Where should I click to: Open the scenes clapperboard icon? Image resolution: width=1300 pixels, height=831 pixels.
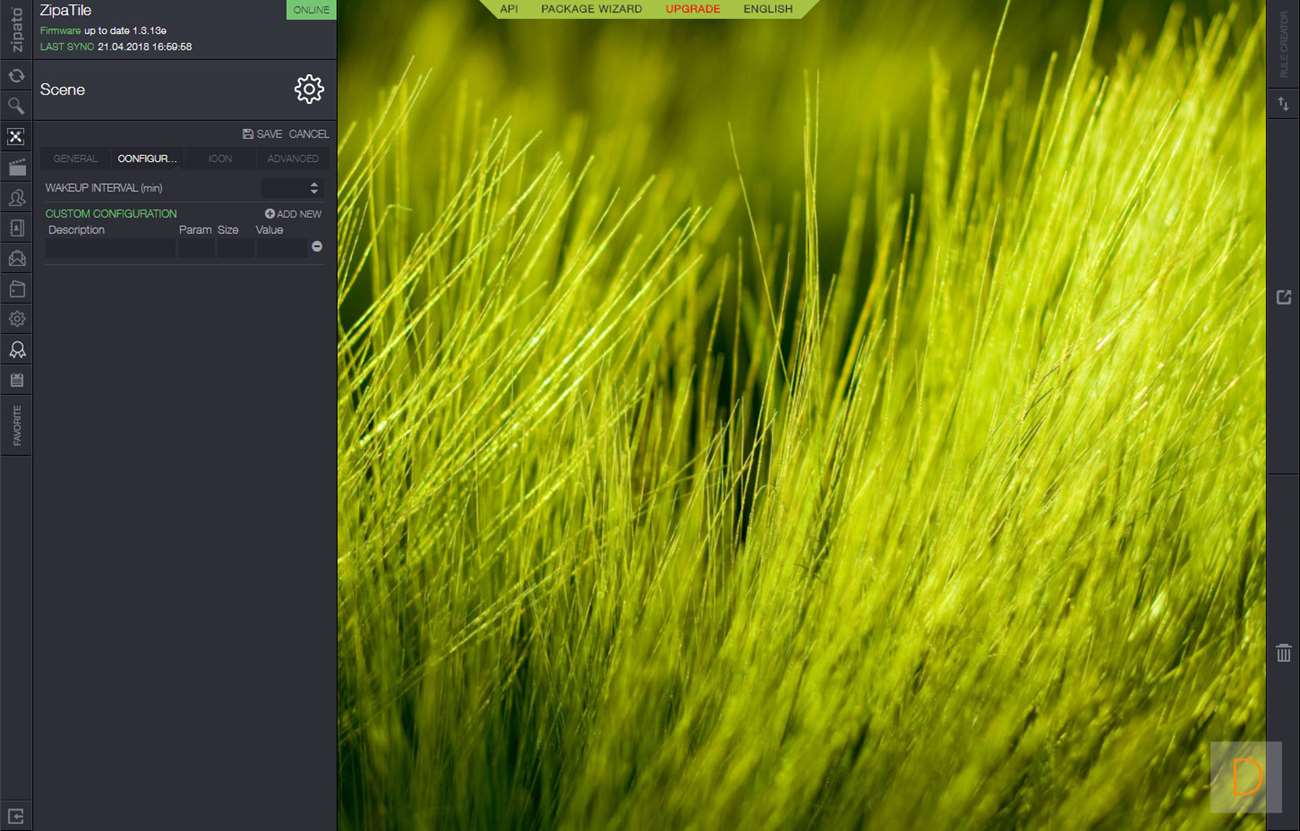tap(16, 167)
